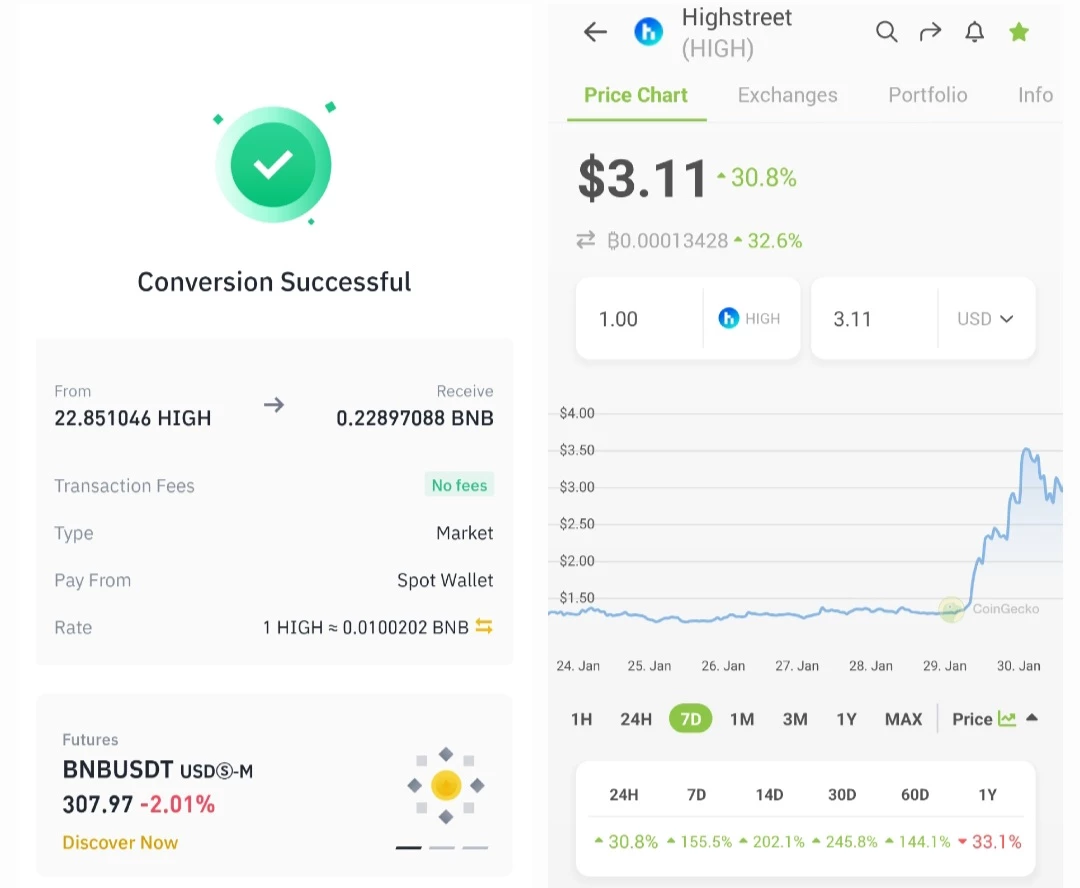
Task: Select the MAX chart range
Action: click(903, 719)
